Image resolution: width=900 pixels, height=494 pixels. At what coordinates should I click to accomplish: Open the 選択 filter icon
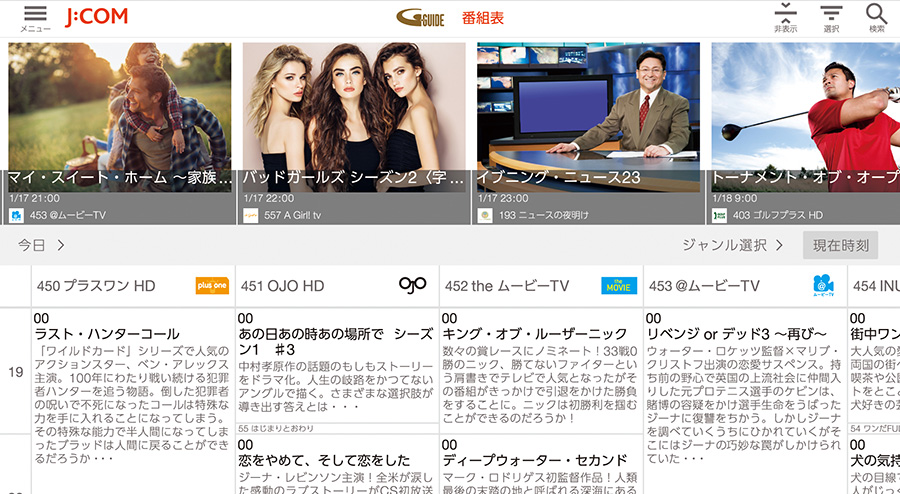point(831,18)
